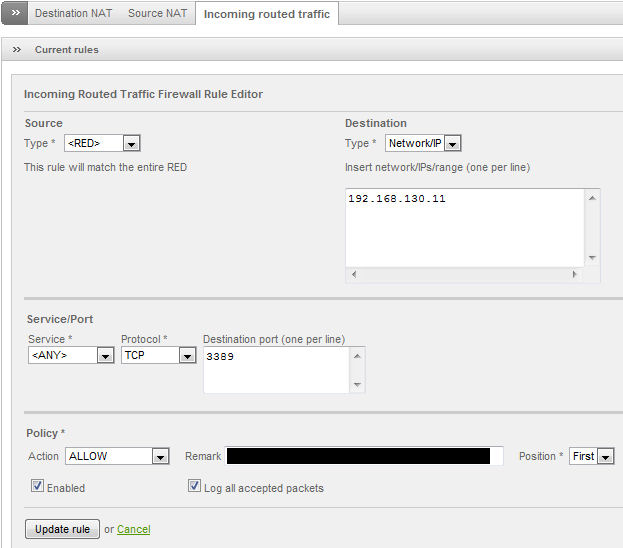The image size is (623, 548).
Task: Expand the Current rules section arrow
Action: click(x=17, y=49)
